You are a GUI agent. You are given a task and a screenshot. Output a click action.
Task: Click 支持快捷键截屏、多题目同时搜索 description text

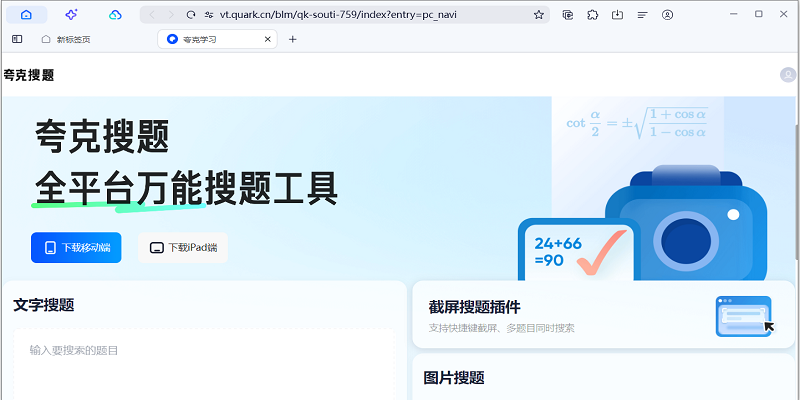(x=501, y=328)
